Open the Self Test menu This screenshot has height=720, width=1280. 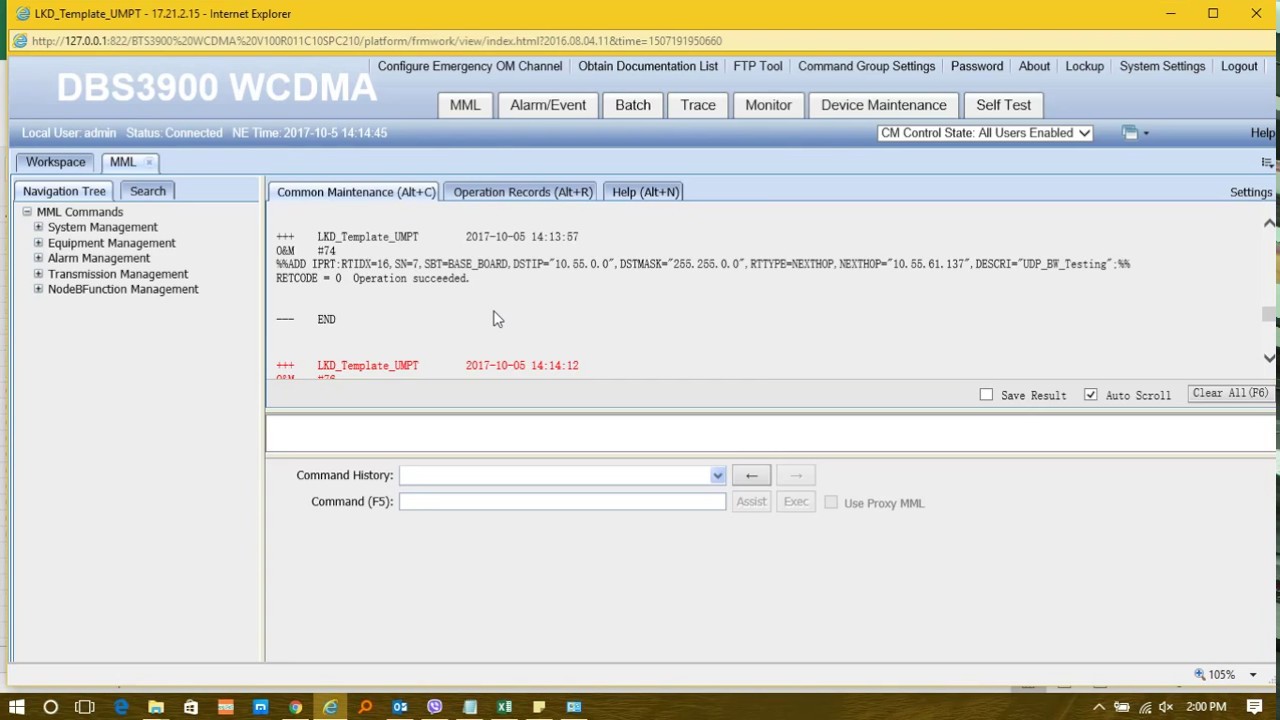pos(1003,105)
